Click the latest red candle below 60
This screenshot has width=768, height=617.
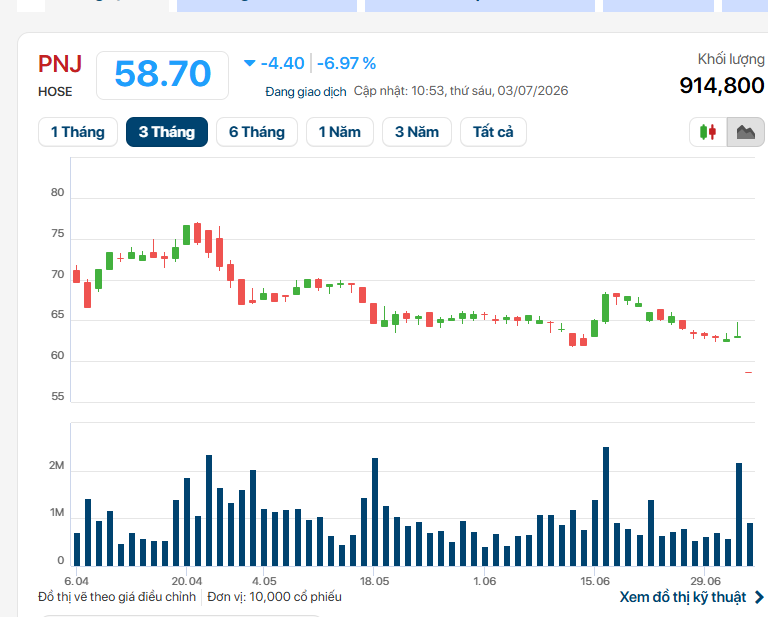click(x=748, y=373)
